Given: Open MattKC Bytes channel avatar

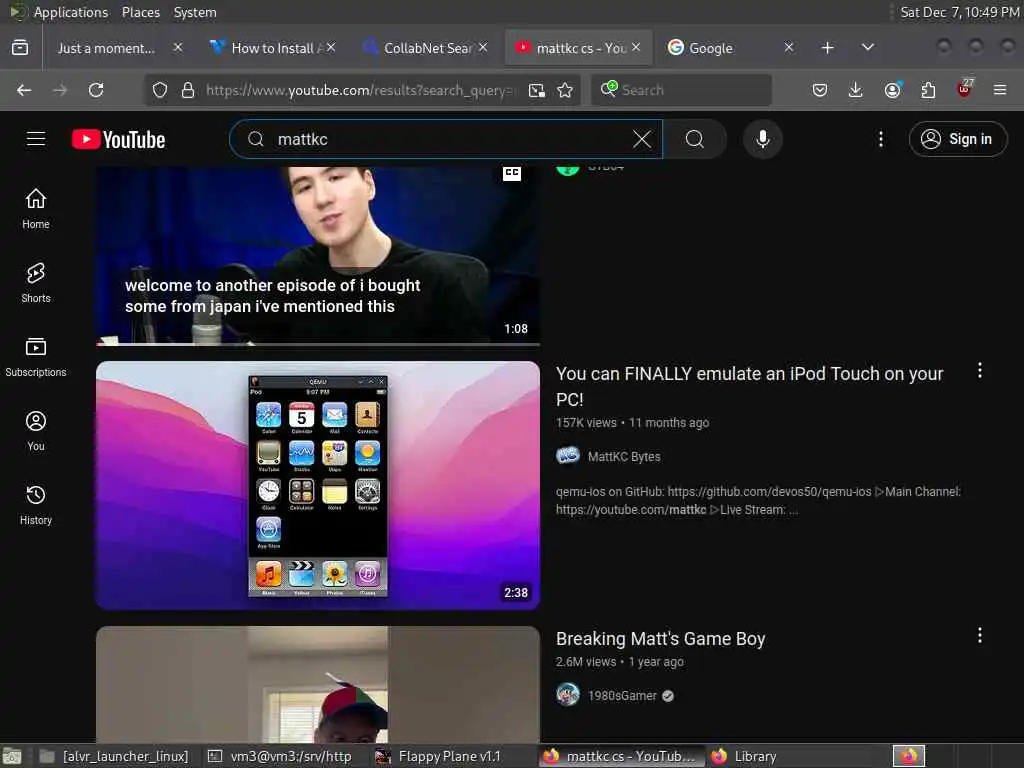Looking at the screenshot, I should [x=568, y=456].
